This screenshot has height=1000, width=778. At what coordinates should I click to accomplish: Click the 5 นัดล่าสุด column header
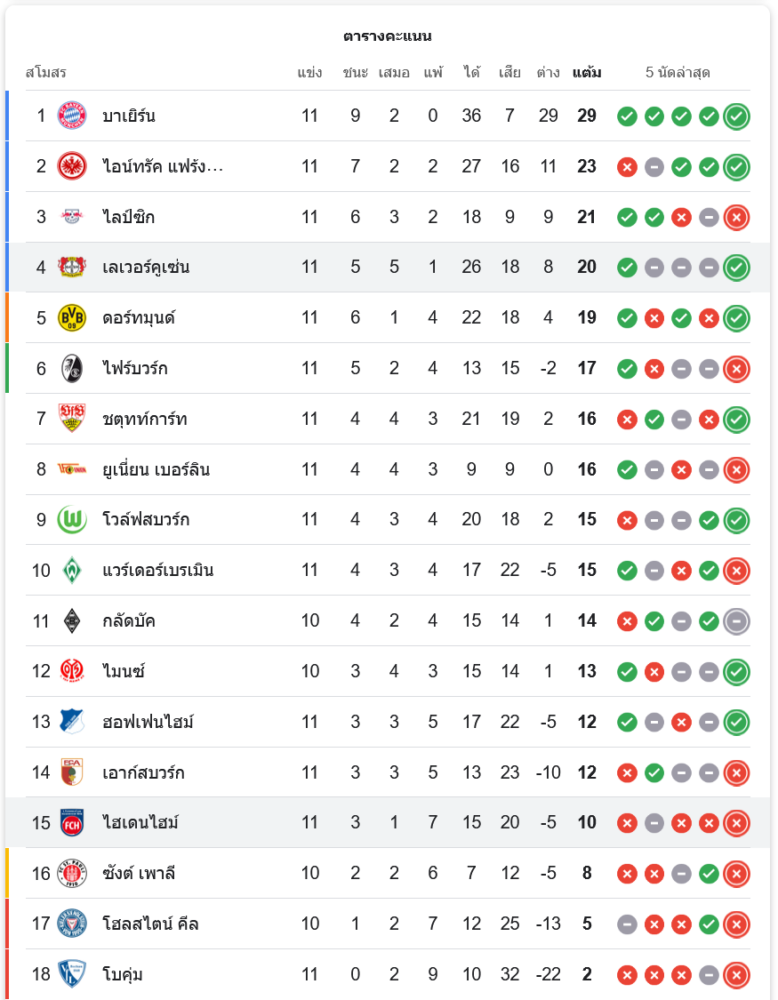click(678, 73)
